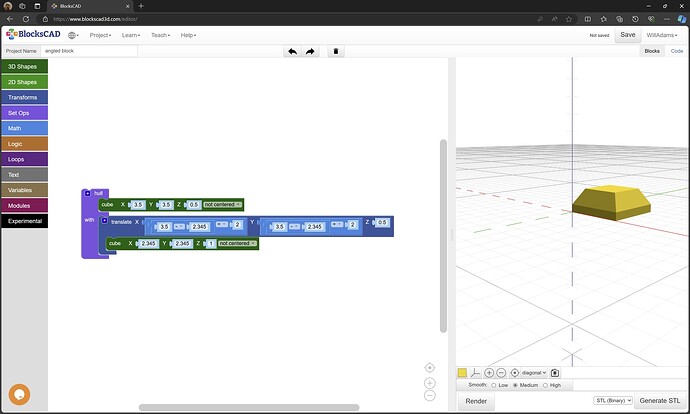Open the Experimental category
Image resolution: width=690 pixels, height=414 pixels.
click(25, 221)
